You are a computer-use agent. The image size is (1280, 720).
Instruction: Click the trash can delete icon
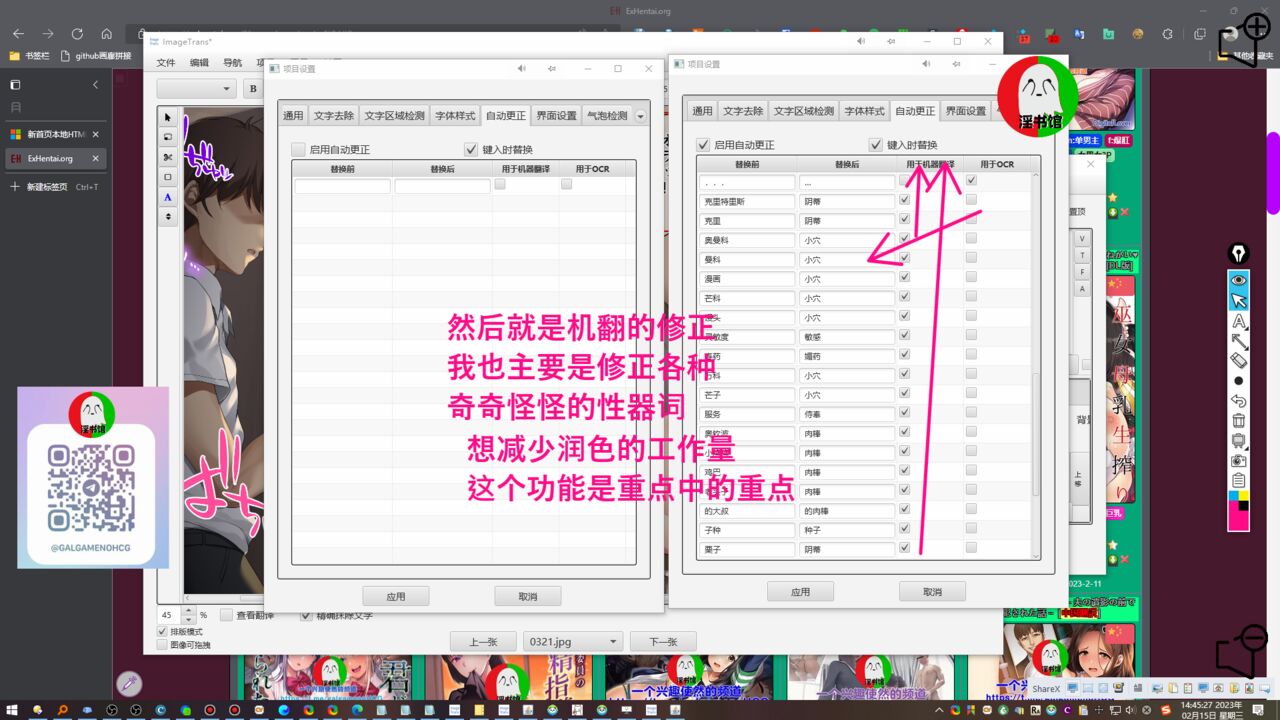click(1238, 420)
